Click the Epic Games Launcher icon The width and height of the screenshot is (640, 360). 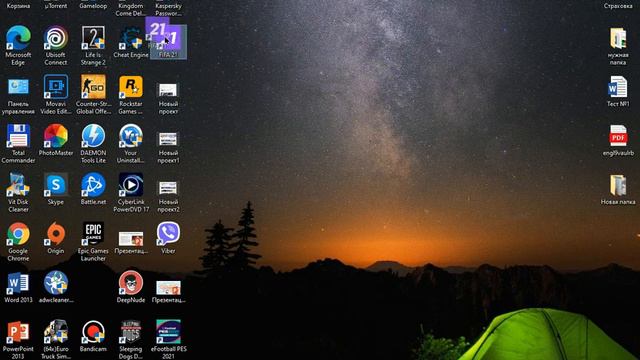[x=93, y=241]
